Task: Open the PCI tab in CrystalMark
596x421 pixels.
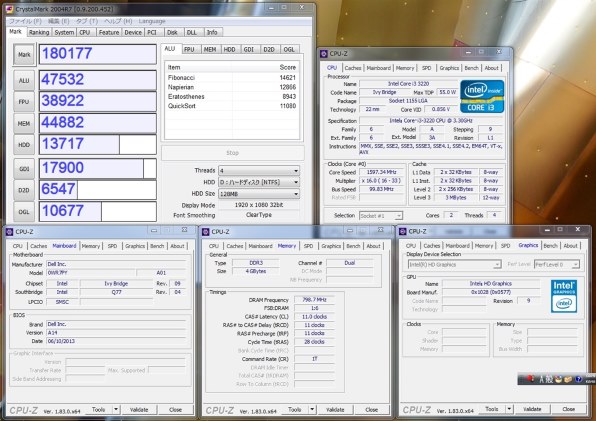Action: pyautogui.click(x=152, y=32)
